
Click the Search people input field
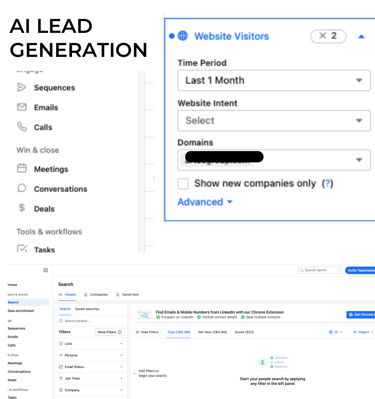91,321
